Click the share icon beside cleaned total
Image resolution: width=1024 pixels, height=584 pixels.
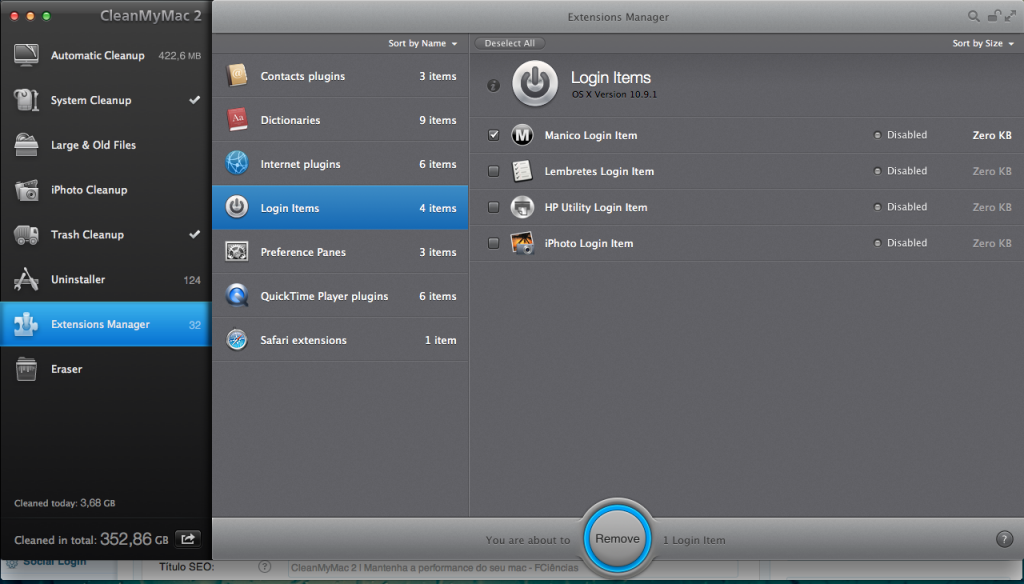(x=187, y=539)
